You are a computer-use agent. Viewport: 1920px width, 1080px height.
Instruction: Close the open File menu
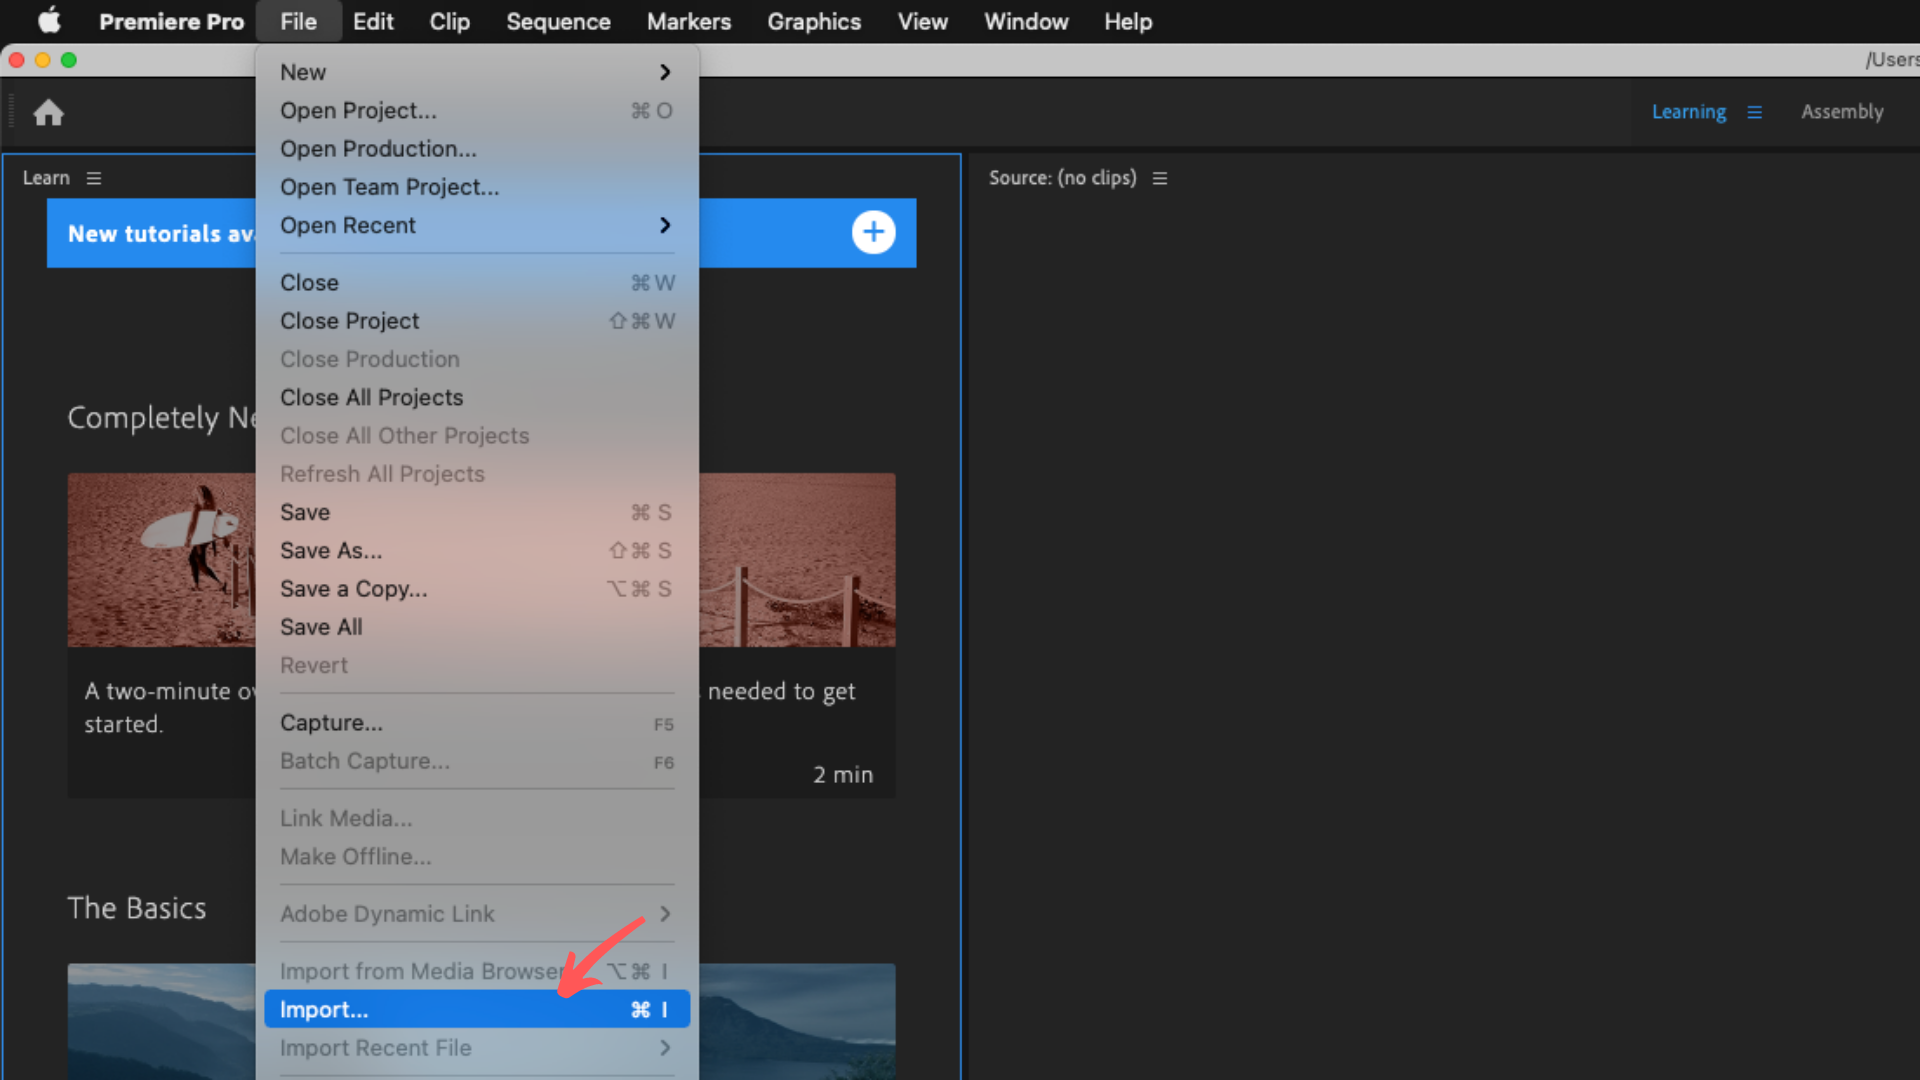pyautogui.click(x=298, y=21)
